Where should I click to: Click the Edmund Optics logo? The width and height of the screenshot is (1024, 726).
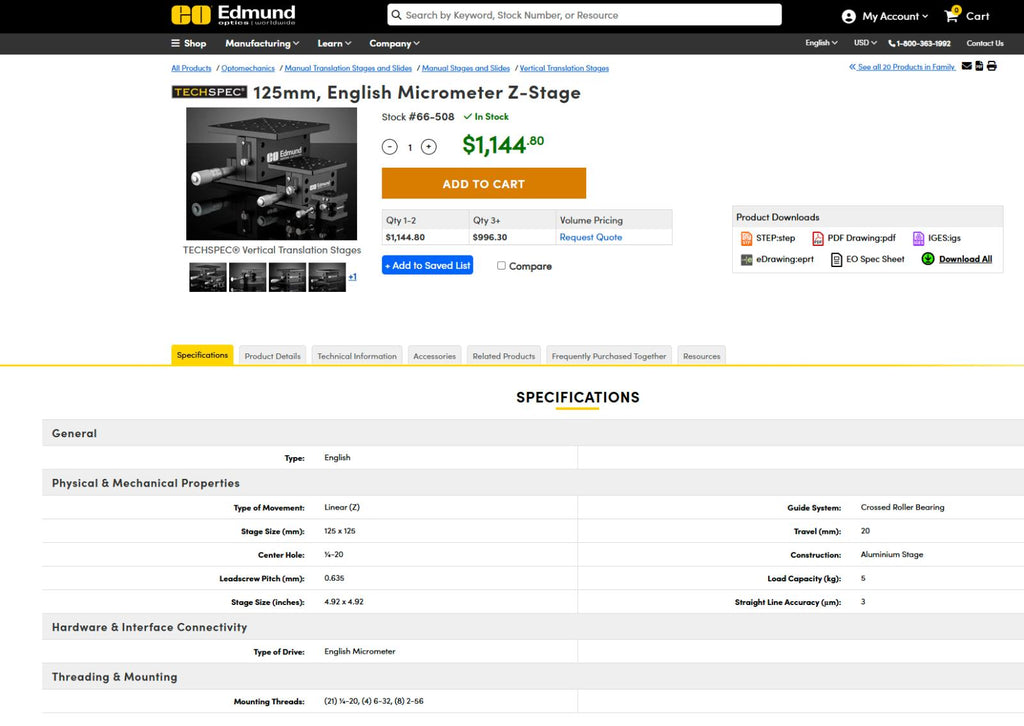click(233, 15)
